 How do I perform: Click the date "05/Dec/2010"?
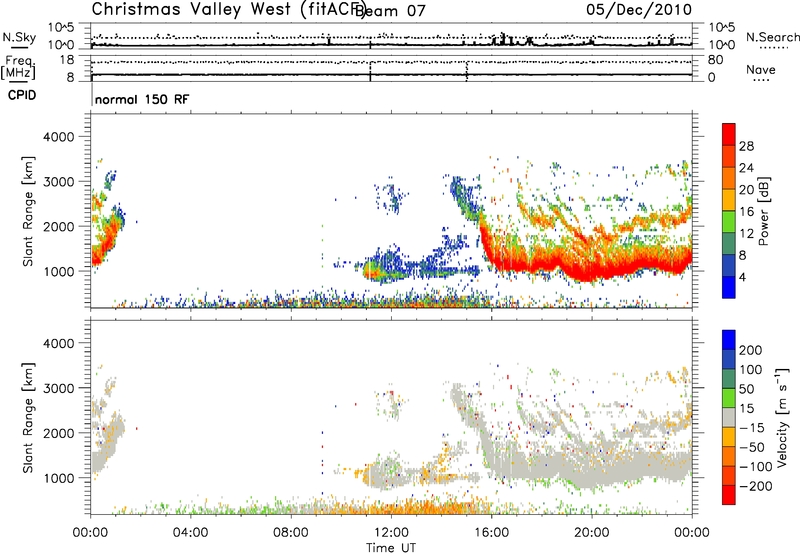pyautogui.click(x=639, y=9)
